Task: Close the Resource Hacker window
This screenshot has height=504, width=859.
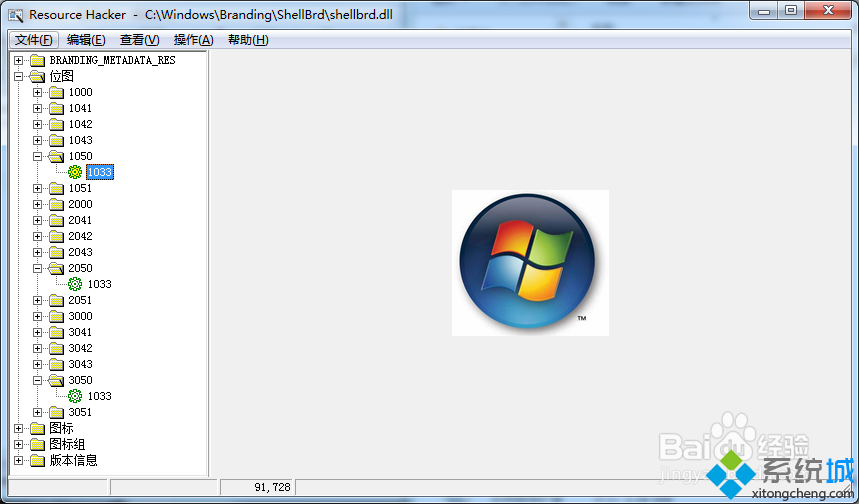Action: [828, 11]
